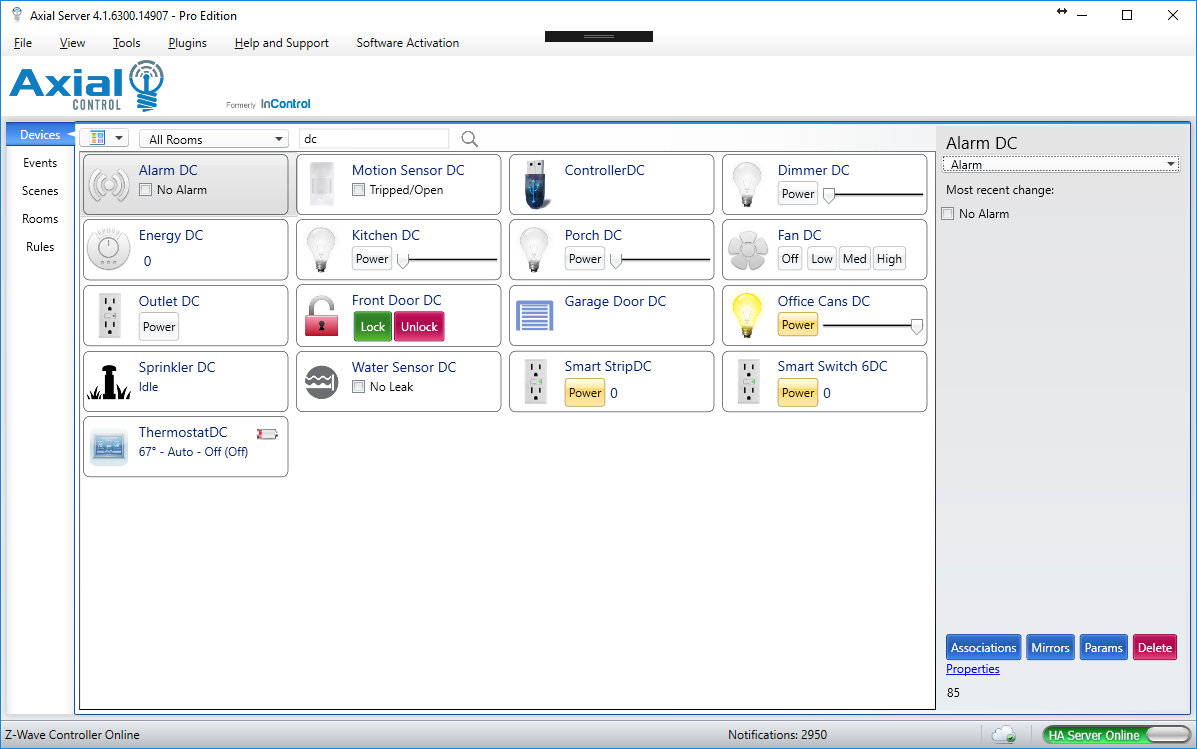Click the ThermostatDC thermostat icon
Image resolution: width=1197 pixels, height=749 pixels.
(x=108, y=446)
